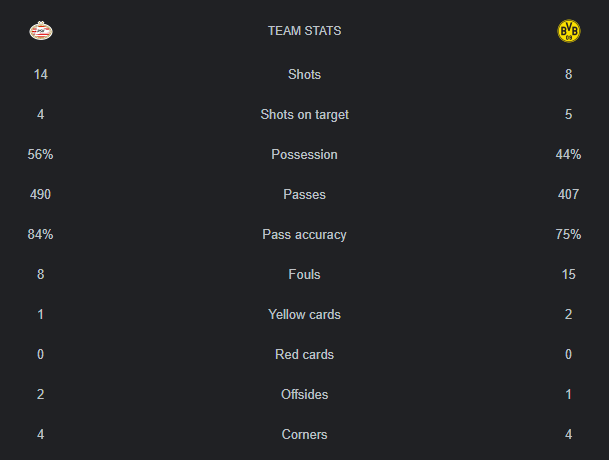The image size is (609, 460).
Task: Click the Shots stat label
Action: coord(304,74)
